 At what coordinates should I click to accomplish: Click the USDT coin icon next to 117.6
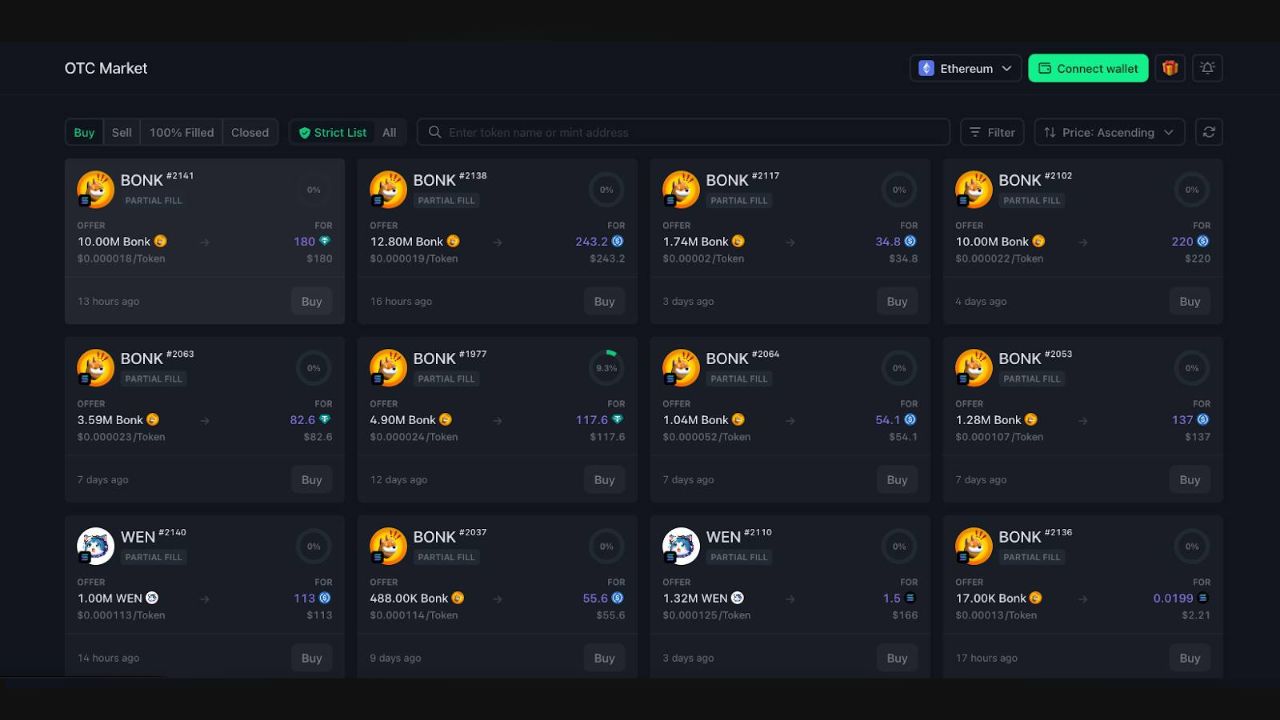click(x=618, y=420)
